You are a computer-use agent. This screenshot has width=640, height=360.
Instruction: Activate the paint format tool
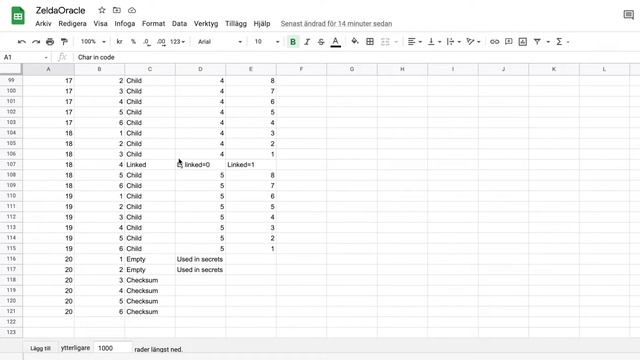tap(64, 42)
